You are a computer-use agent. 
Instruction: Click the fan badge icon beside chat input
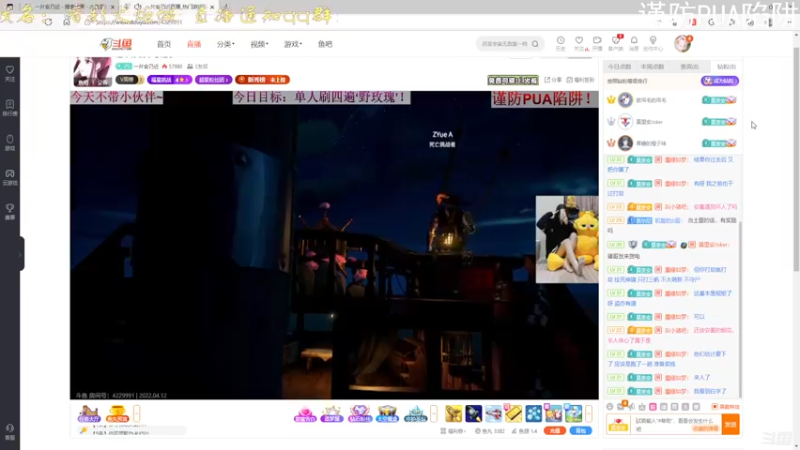point(618,424)
